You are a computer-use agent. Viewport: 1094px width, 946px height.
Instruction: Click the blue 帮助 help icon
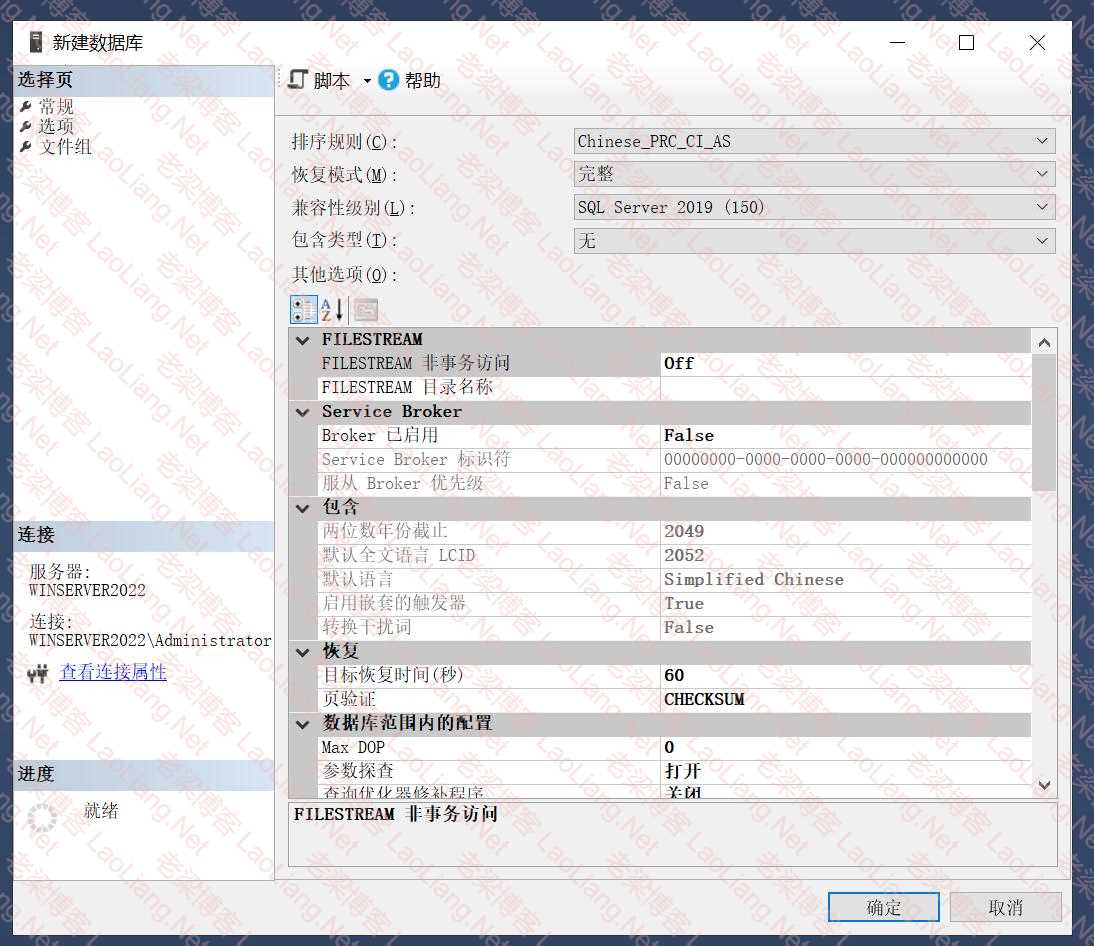(x=389, y=80)
